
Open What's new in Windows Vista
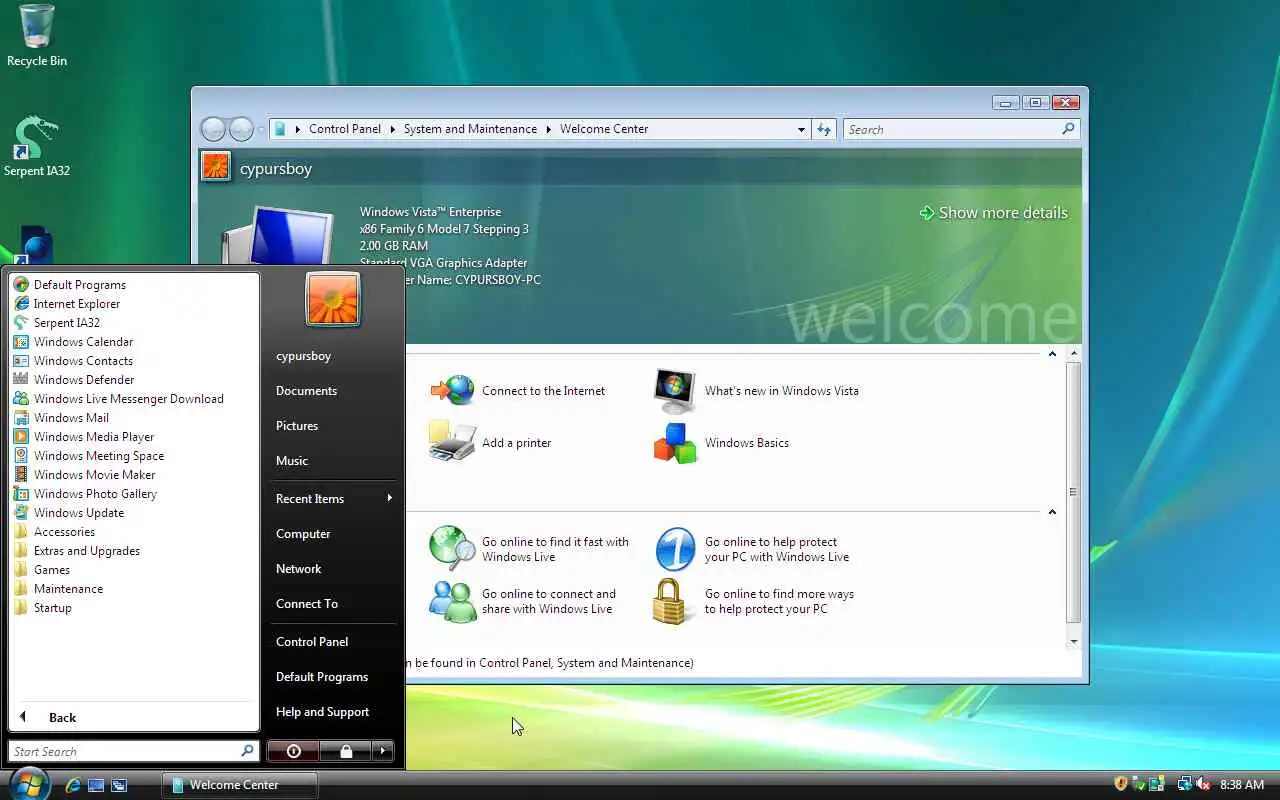[756, 391]
